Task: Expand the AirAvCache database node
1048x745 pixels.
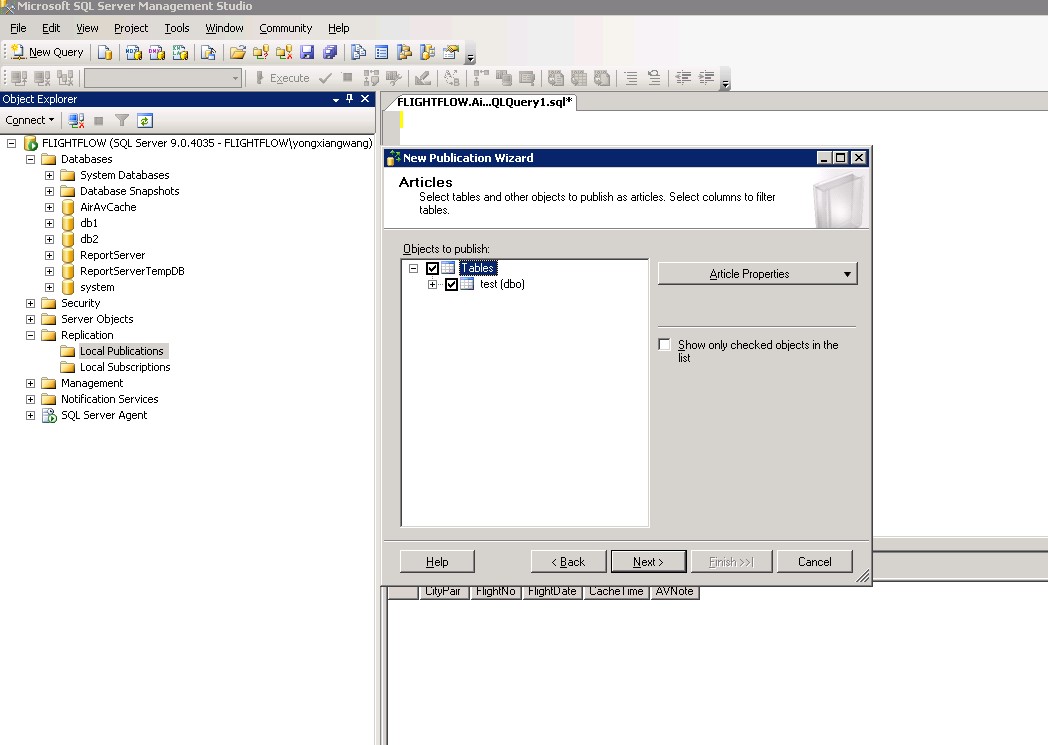Action: (x=49, y=207)
